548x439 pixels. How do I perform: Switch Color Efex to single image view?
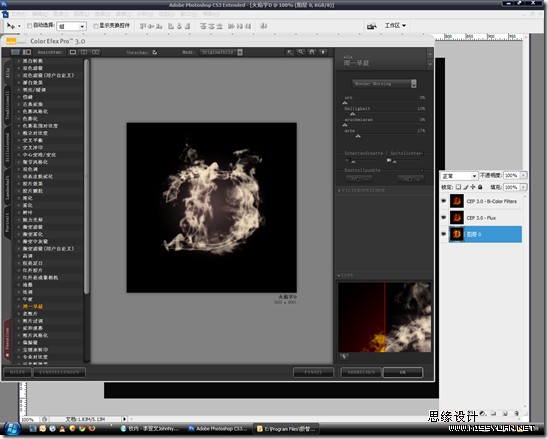pyautogui.click(x=73, y=52)
